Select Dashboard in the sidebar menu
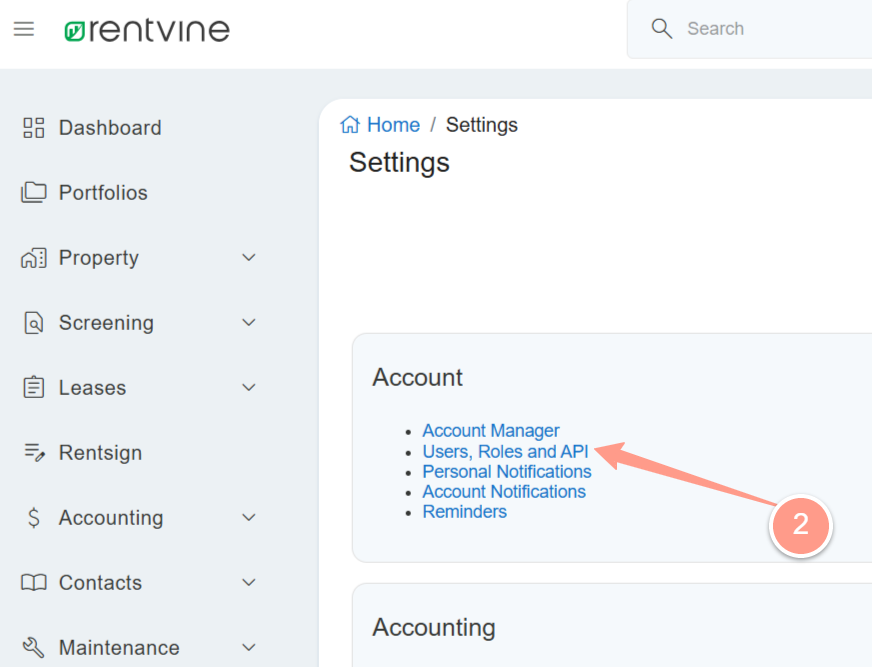The width and height of the screenshot is (872, 667). click(109, 128)
